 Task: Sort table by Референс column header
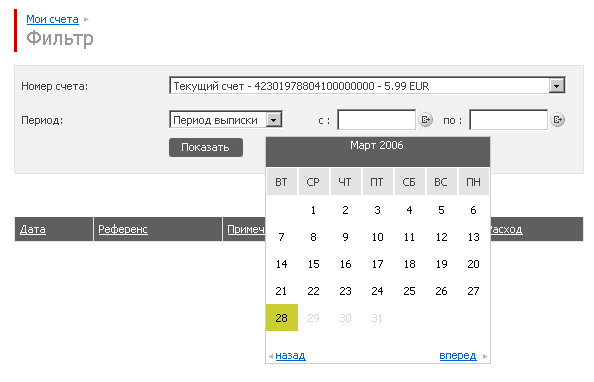123,229
